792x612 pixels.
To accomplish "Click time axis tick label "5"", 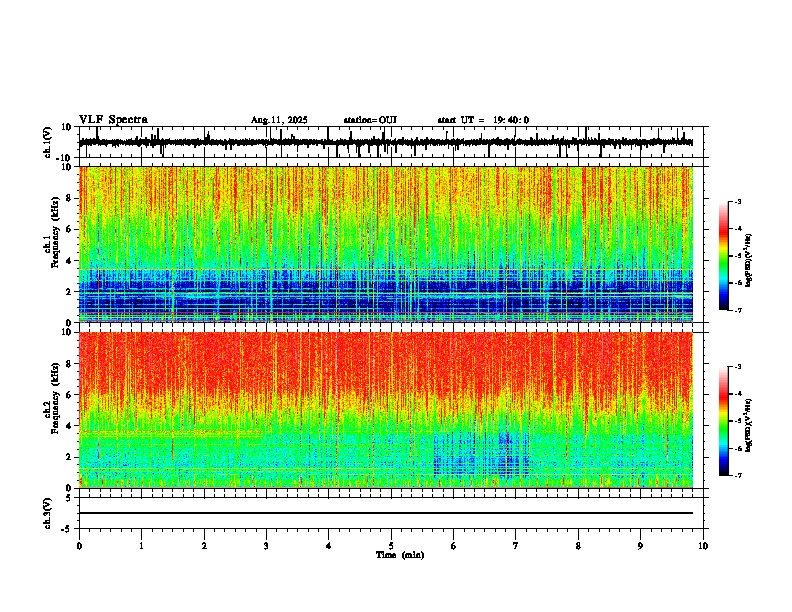I will click(x=391, y=546).
